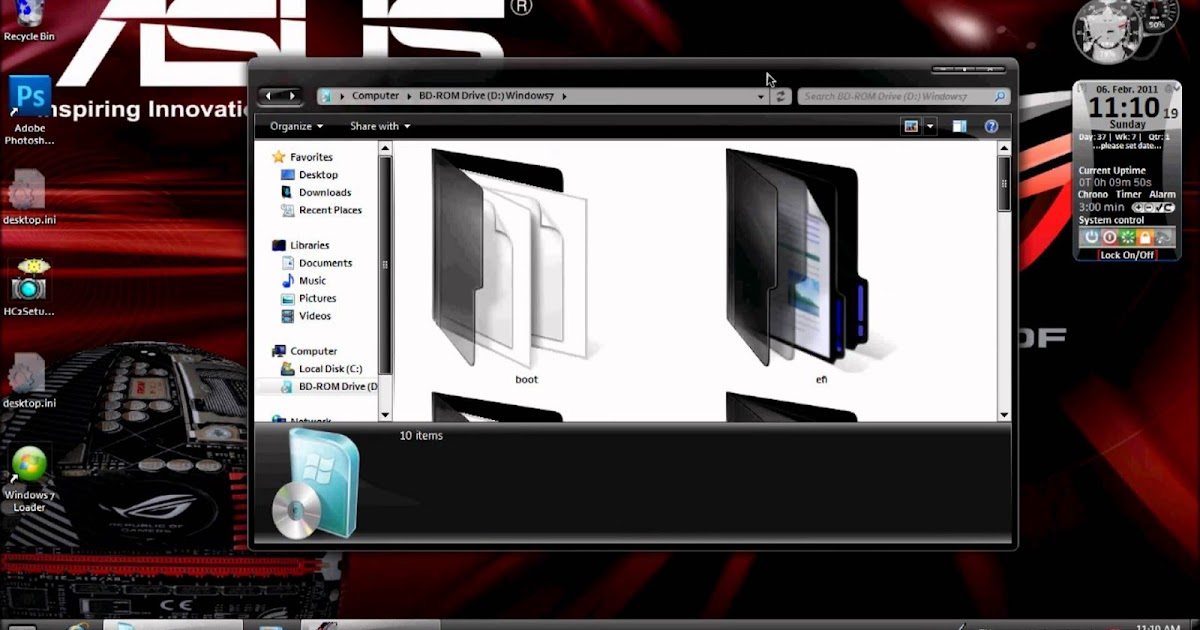Show the preview pane button

pyautogui.click(x=960, y=126)
